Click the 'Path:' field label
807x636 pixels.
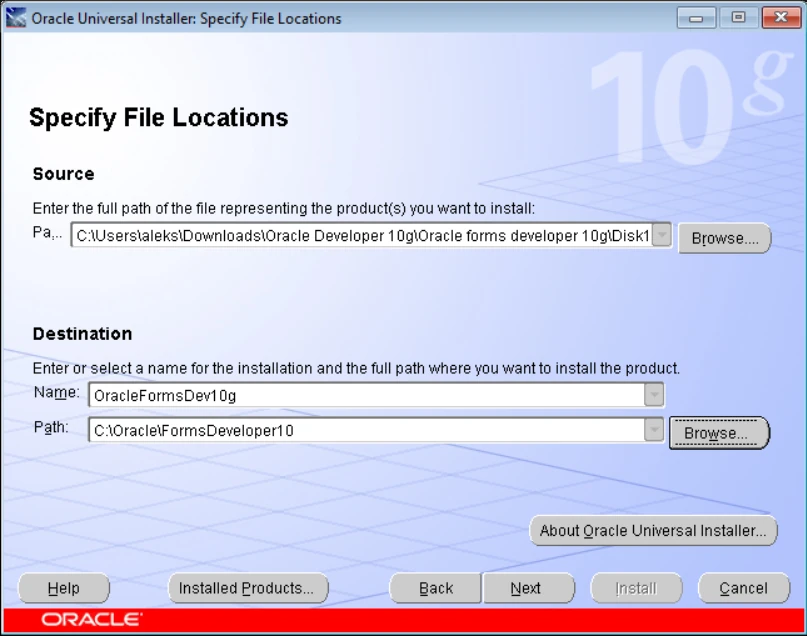(x=51, y=428)
